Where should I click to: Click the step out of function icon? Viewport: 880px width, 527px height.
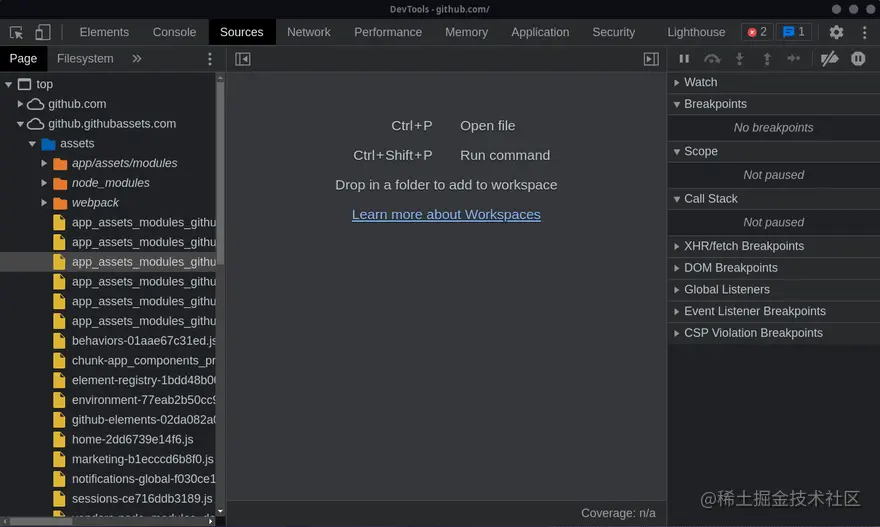pos(767,58)
